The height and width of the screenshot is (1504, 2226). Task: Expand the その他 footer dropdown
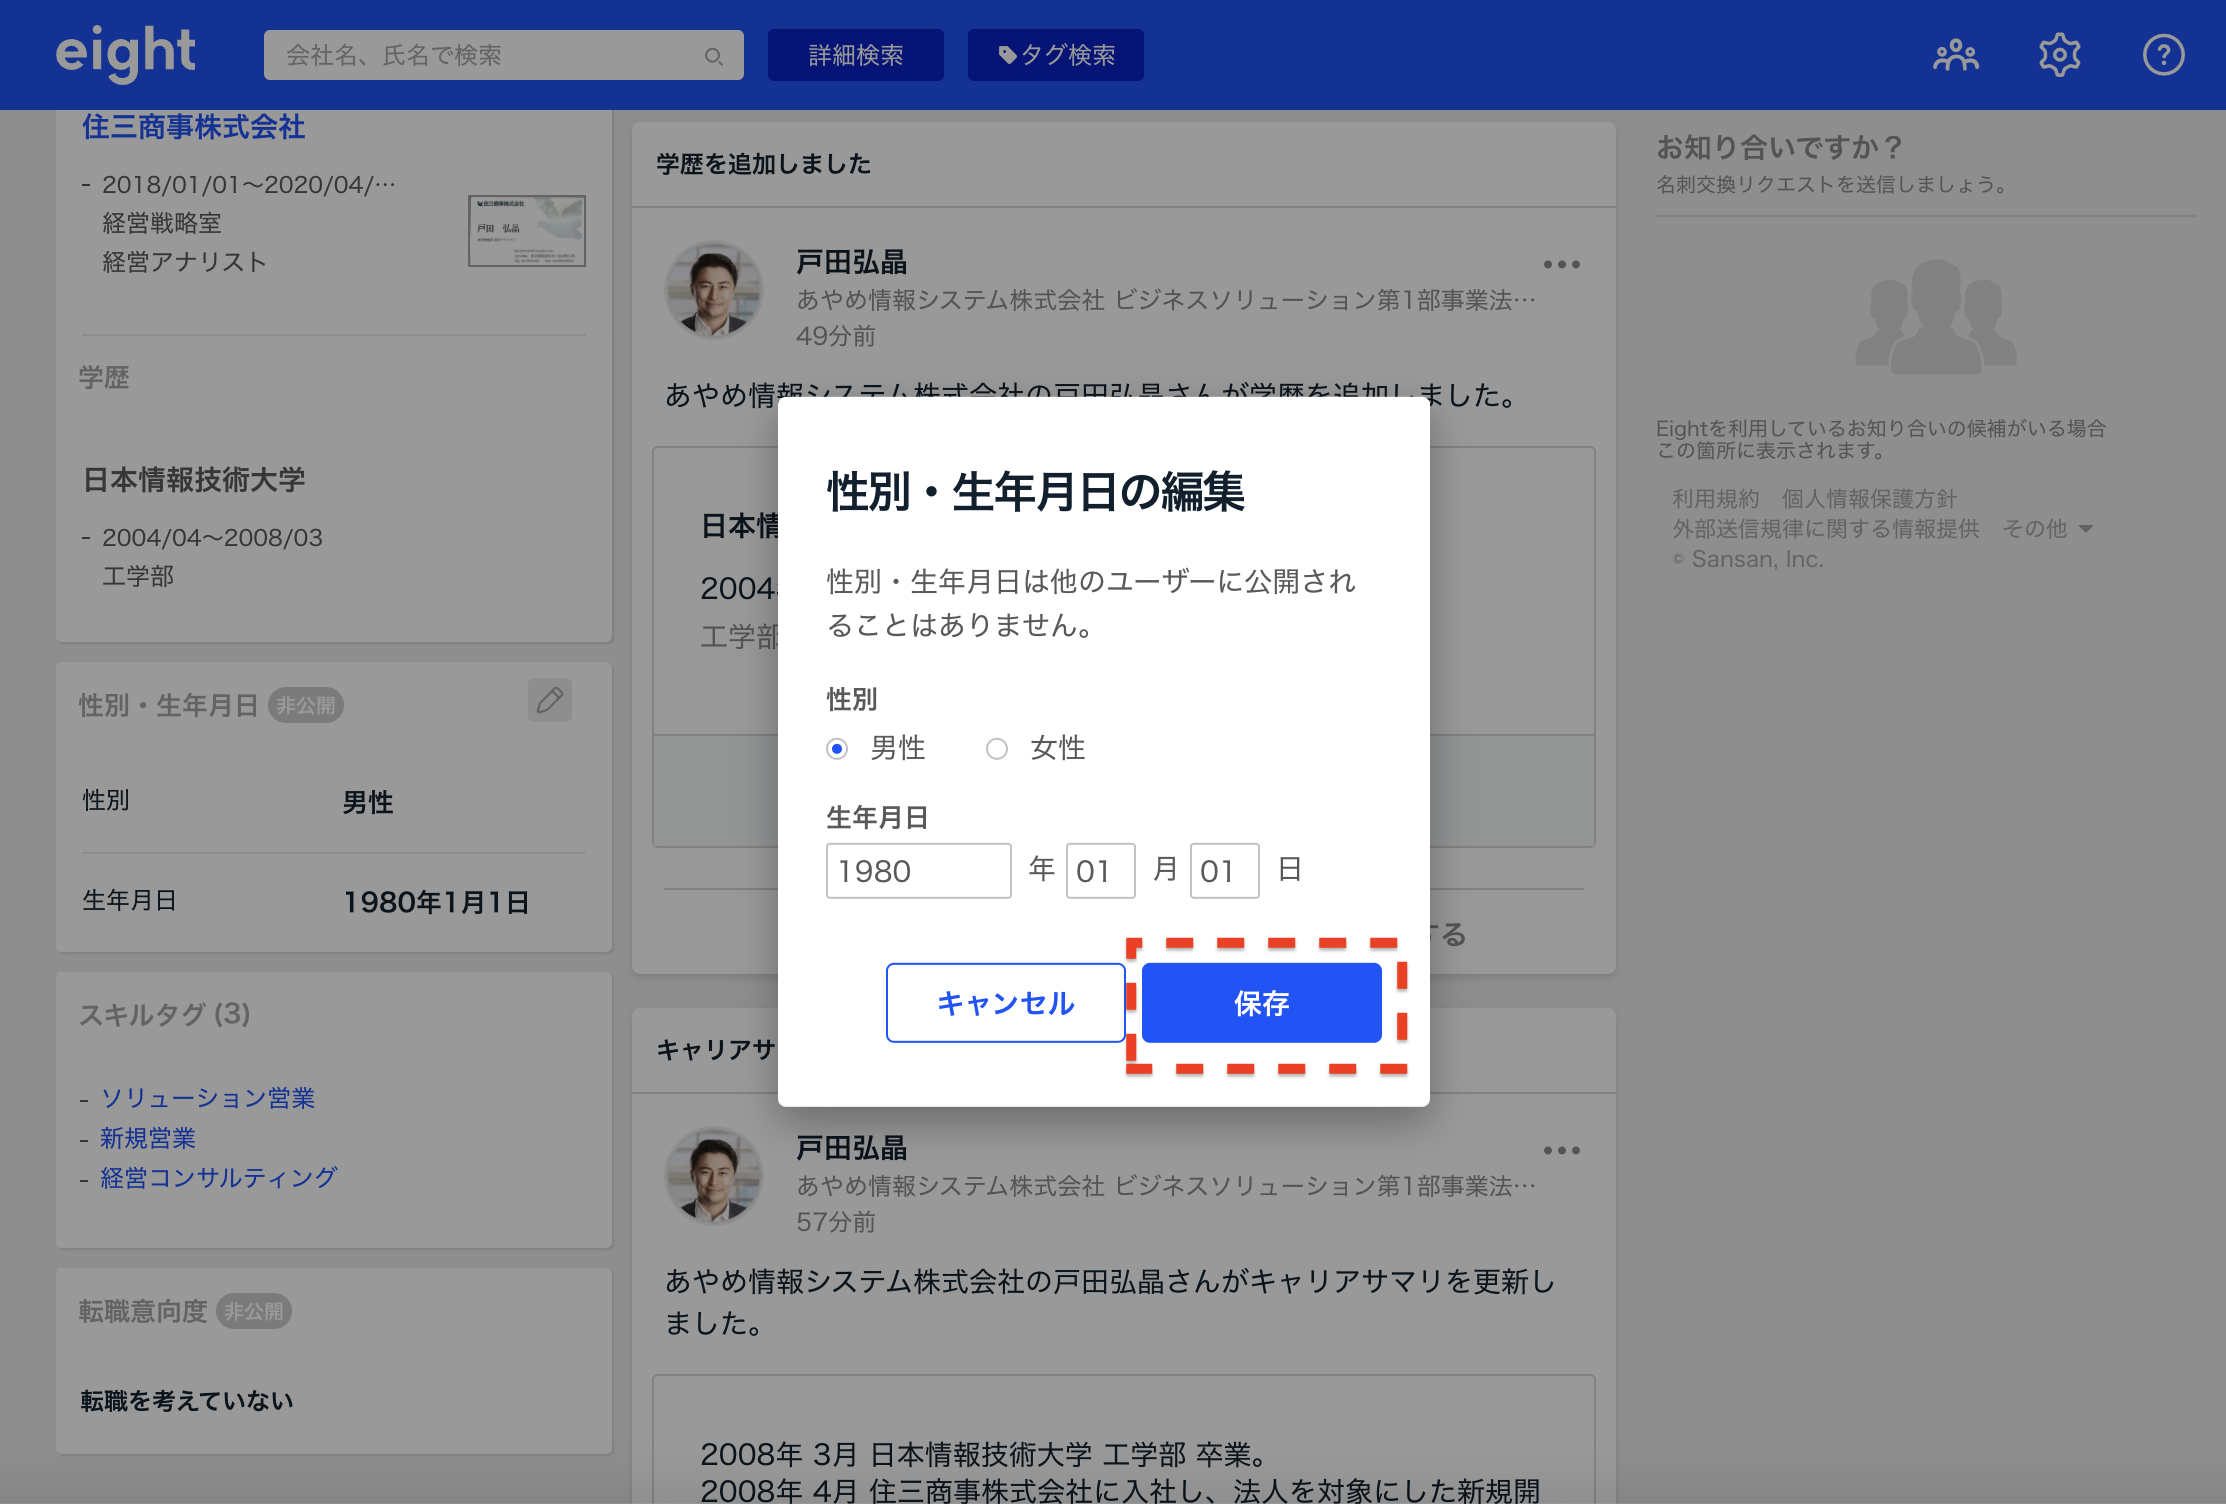pos(2047,529)
